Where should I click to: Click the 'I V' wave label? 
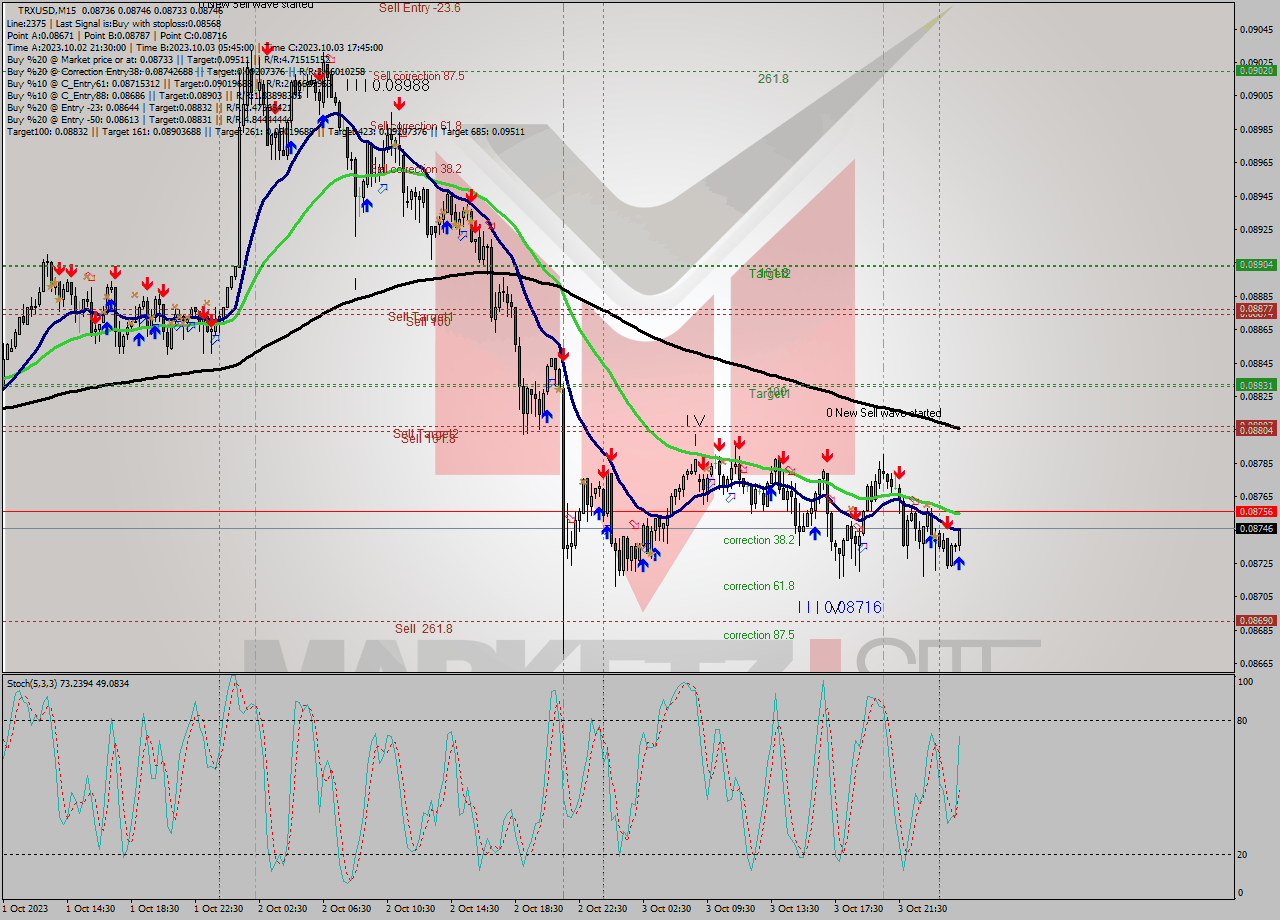click(x=696, y=421)
